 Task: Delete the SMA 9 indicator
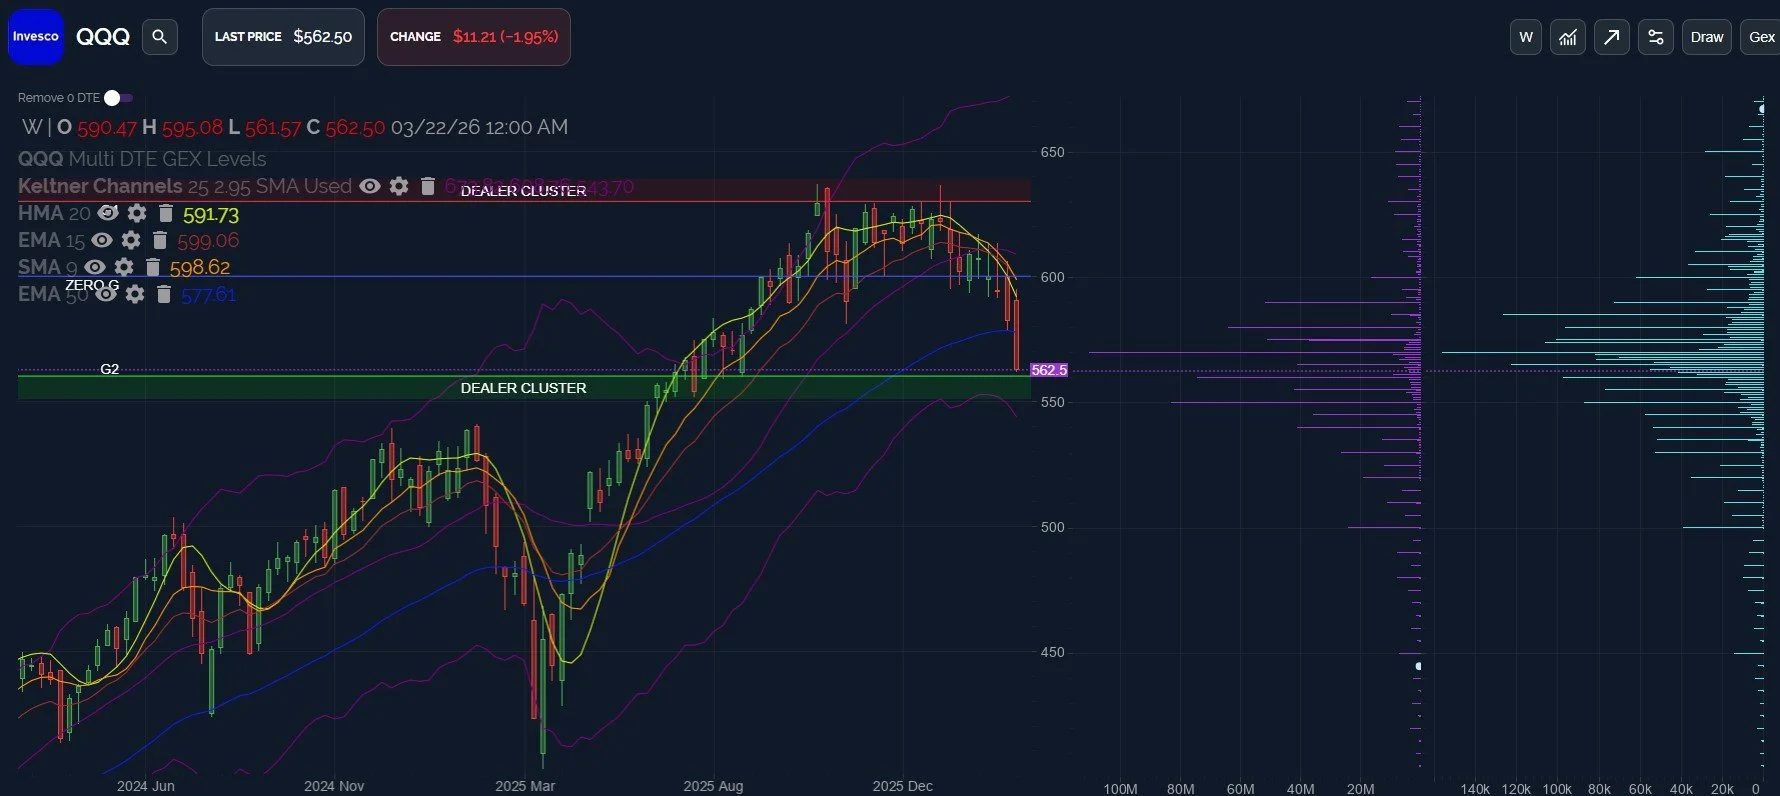pos(153,267)
